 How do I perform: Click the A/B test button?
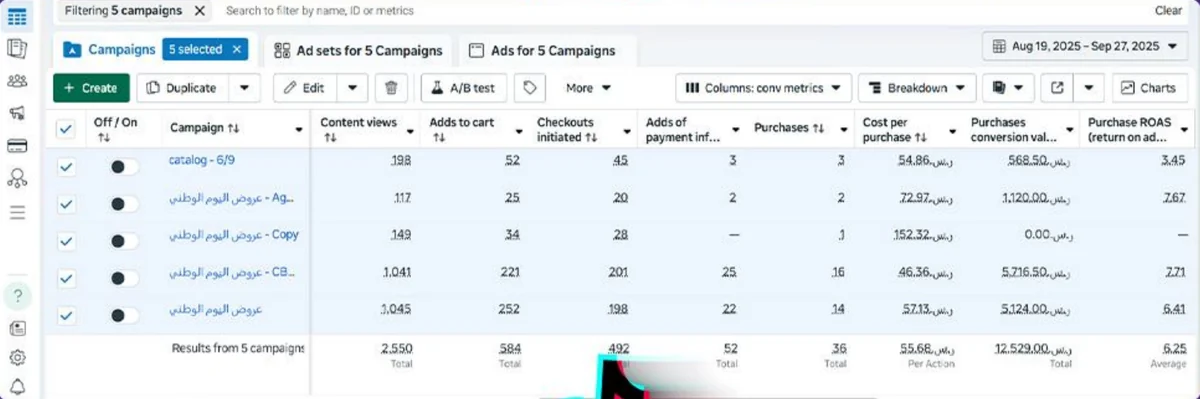coord(464,88)
